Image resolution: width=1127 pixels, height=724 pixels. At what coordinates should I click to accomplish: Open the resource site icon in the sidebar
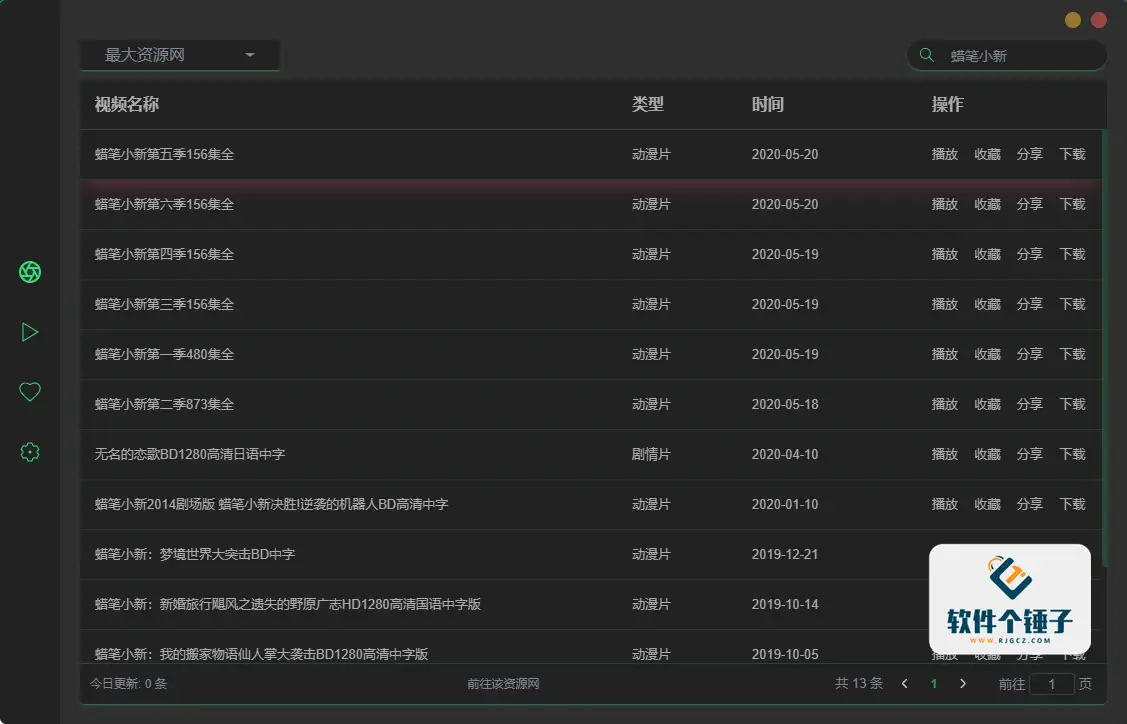tap(30, 271)
